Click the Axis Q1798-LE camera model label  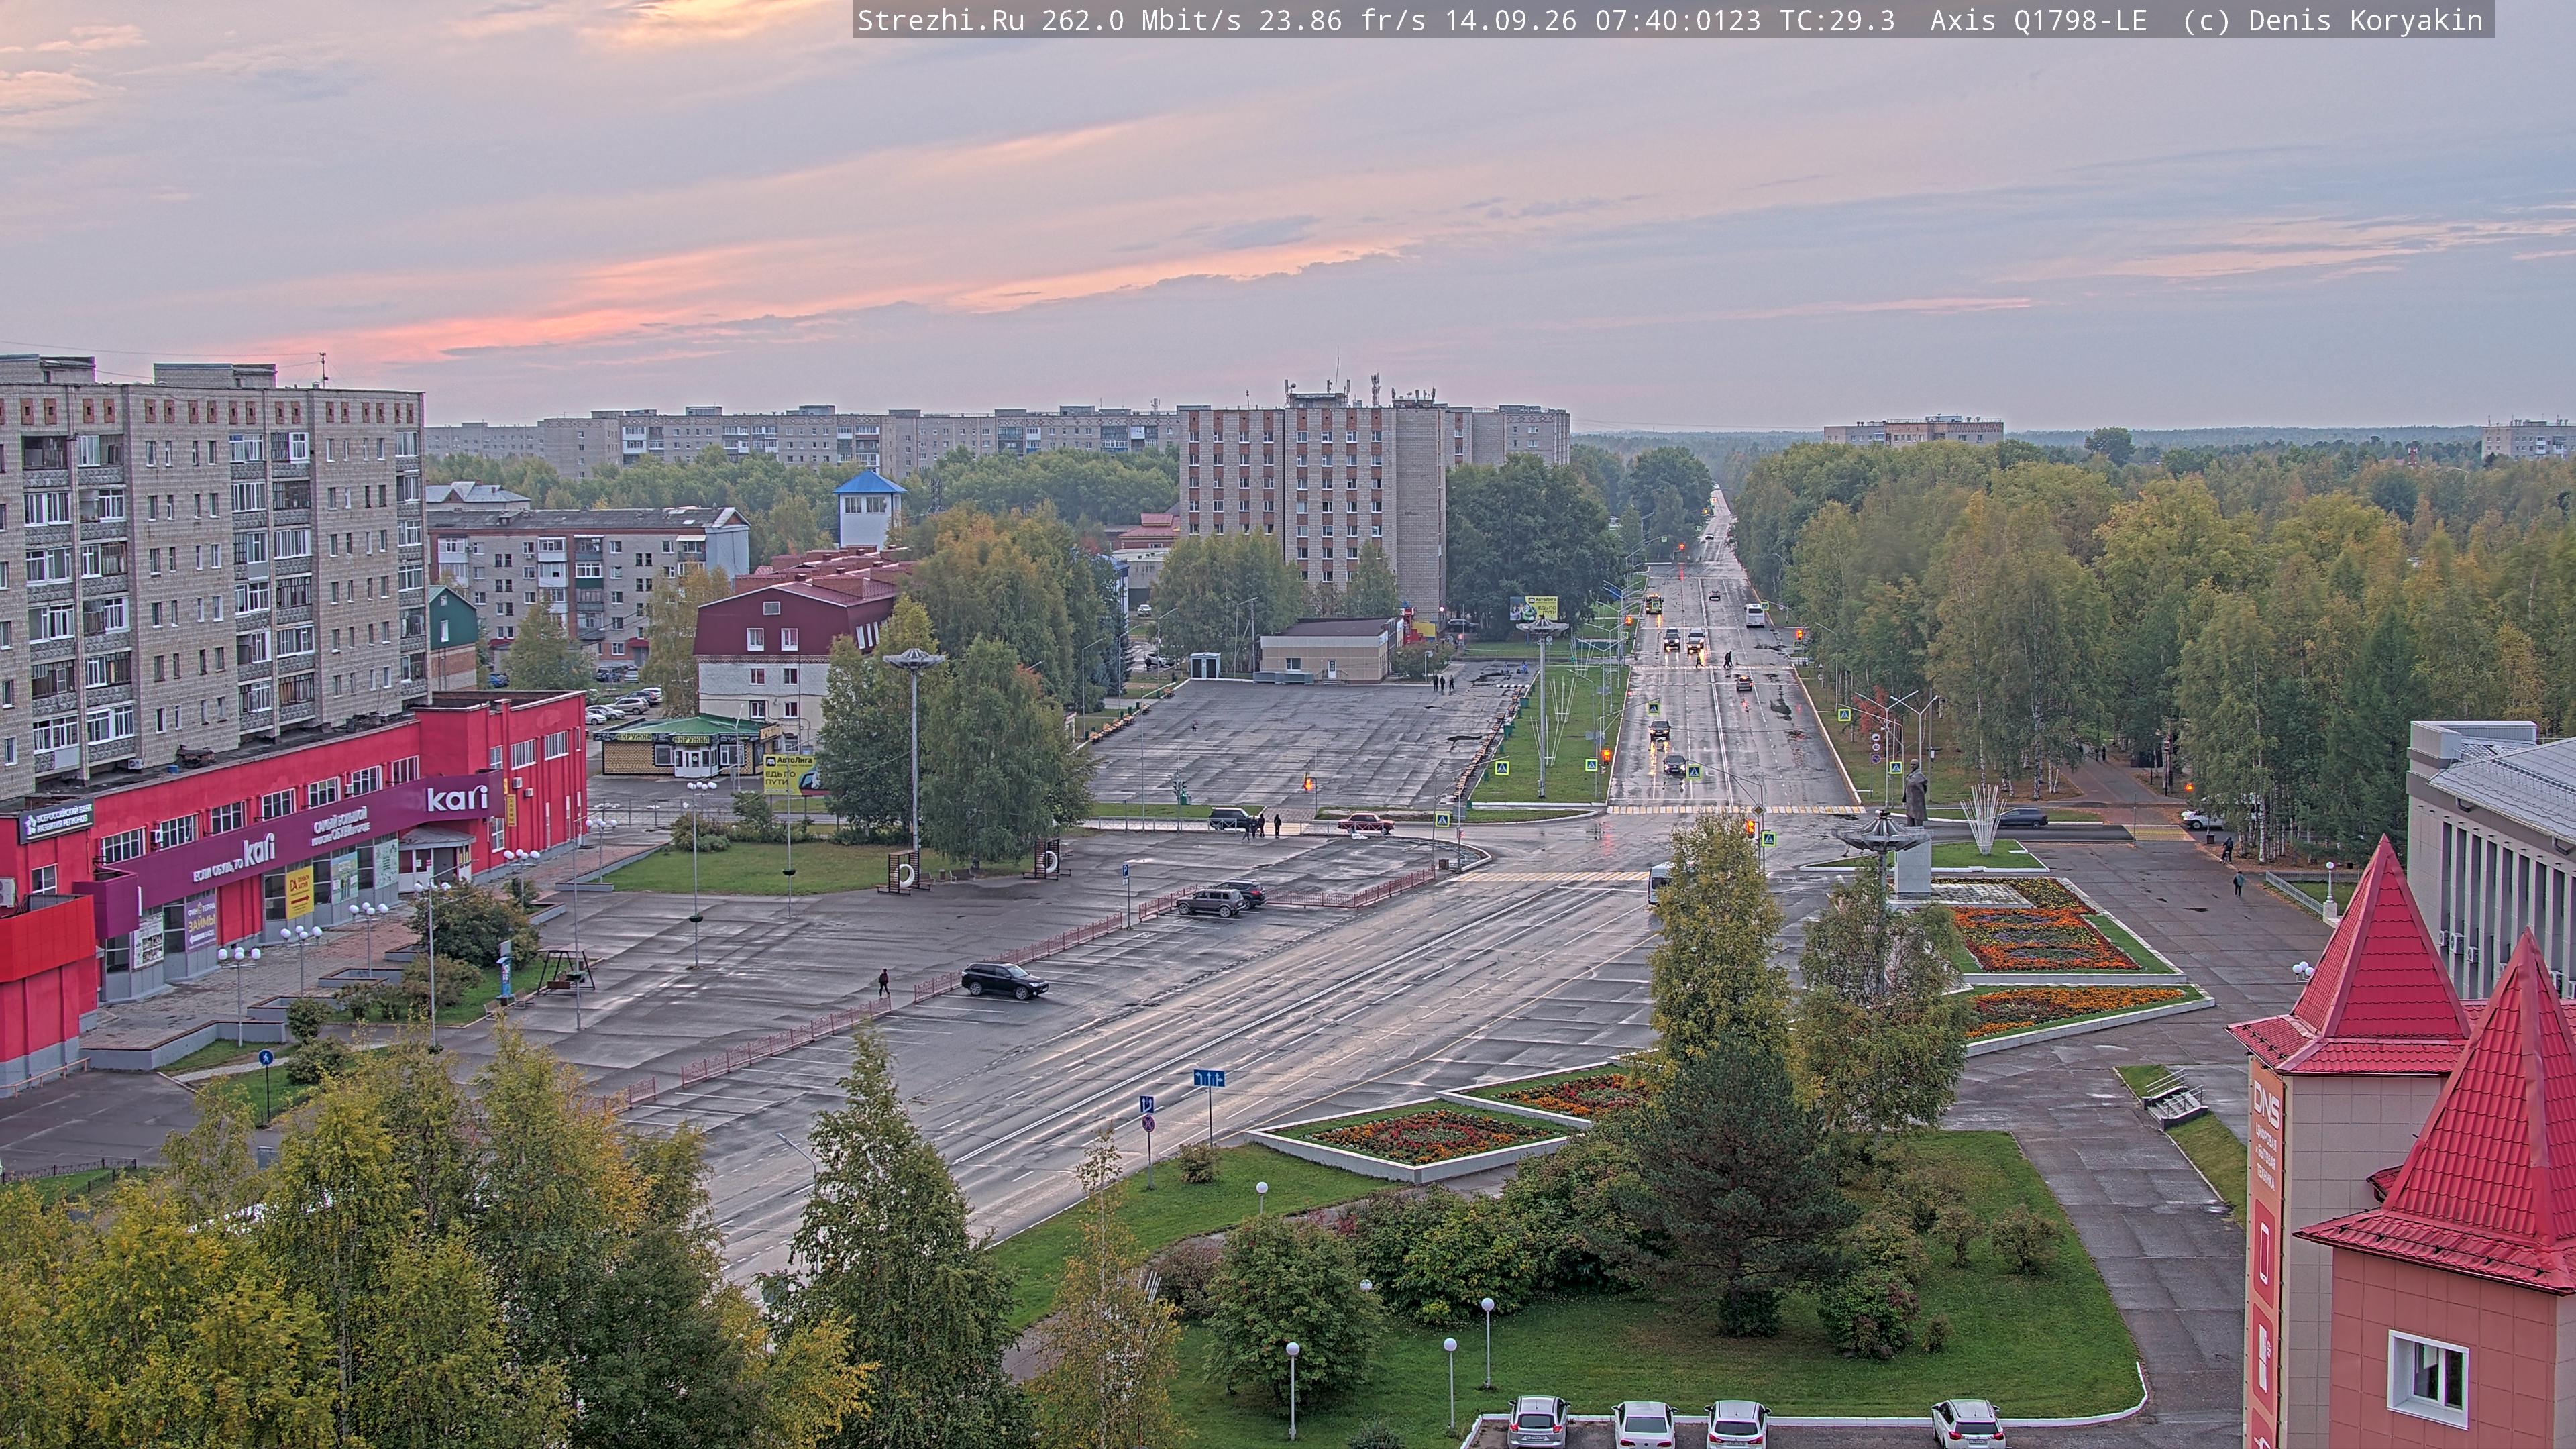(2038, 20)
